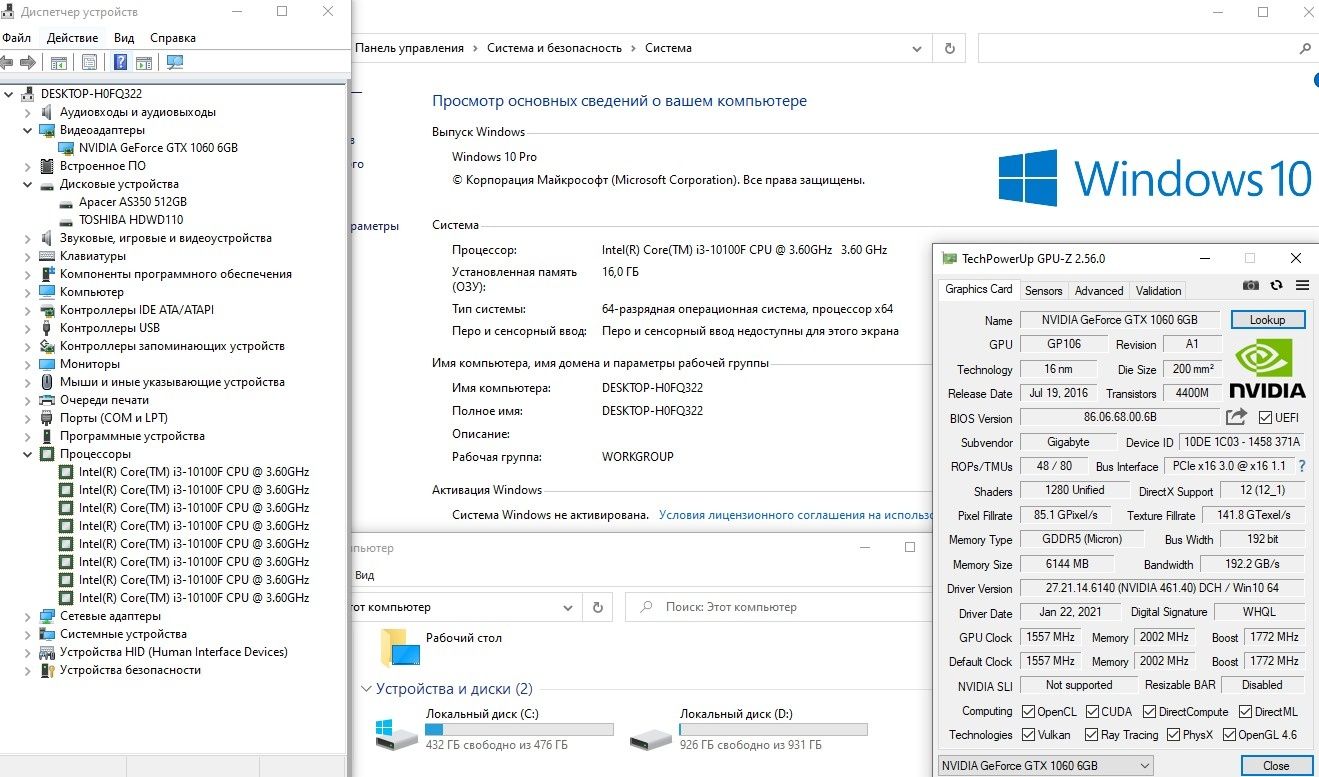Click NVIDIA logo in GPU-Z

click(x=1267, y=369)
